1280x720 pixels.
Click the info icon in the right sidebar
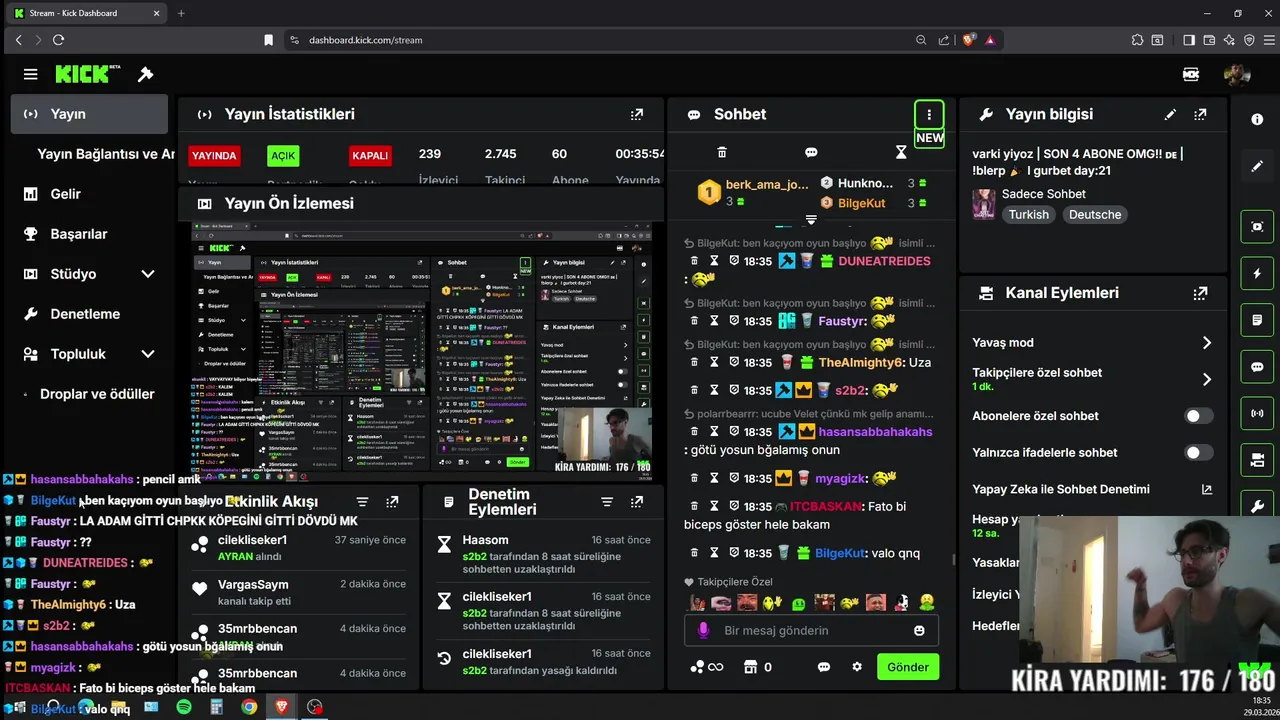[x=1257, y=119]
